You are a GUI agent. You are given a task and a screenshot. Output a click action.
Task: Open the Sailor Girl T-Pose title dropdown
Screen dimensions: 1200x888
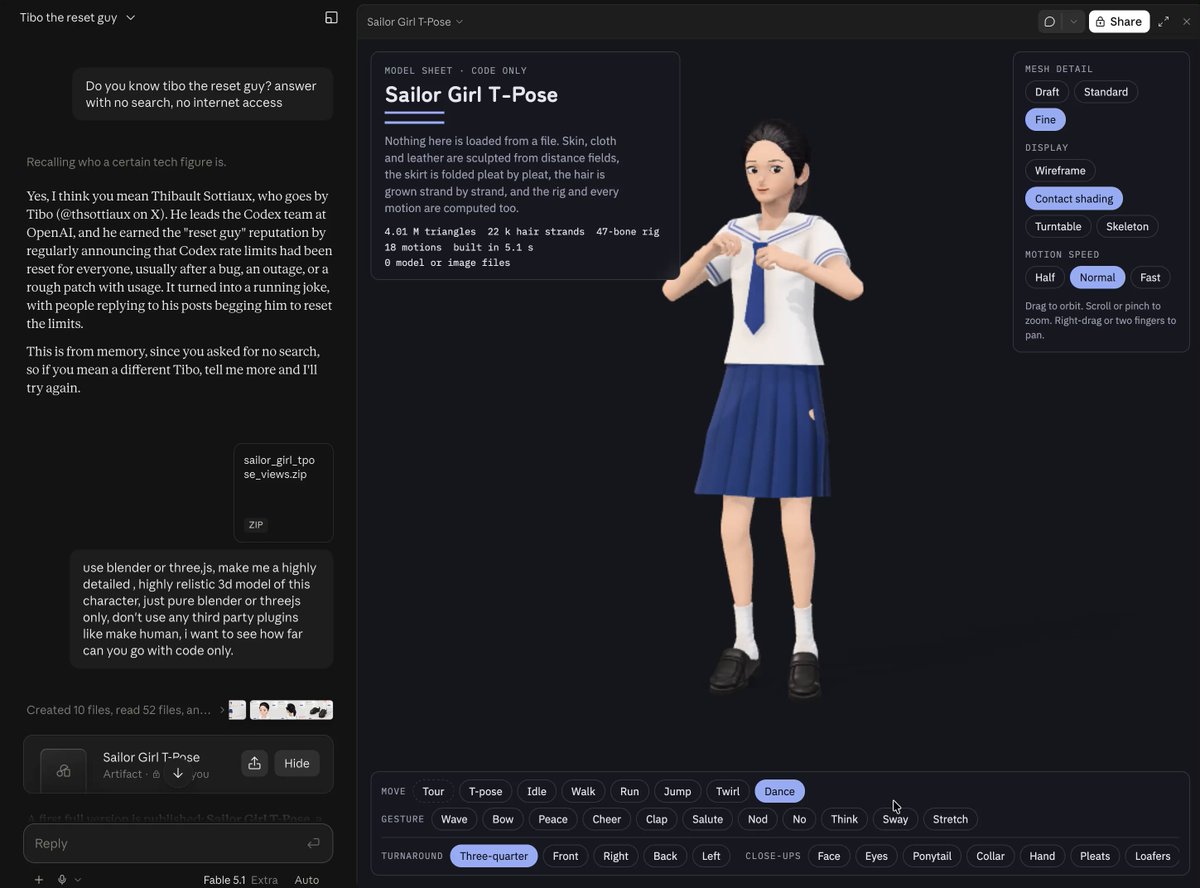415,22
